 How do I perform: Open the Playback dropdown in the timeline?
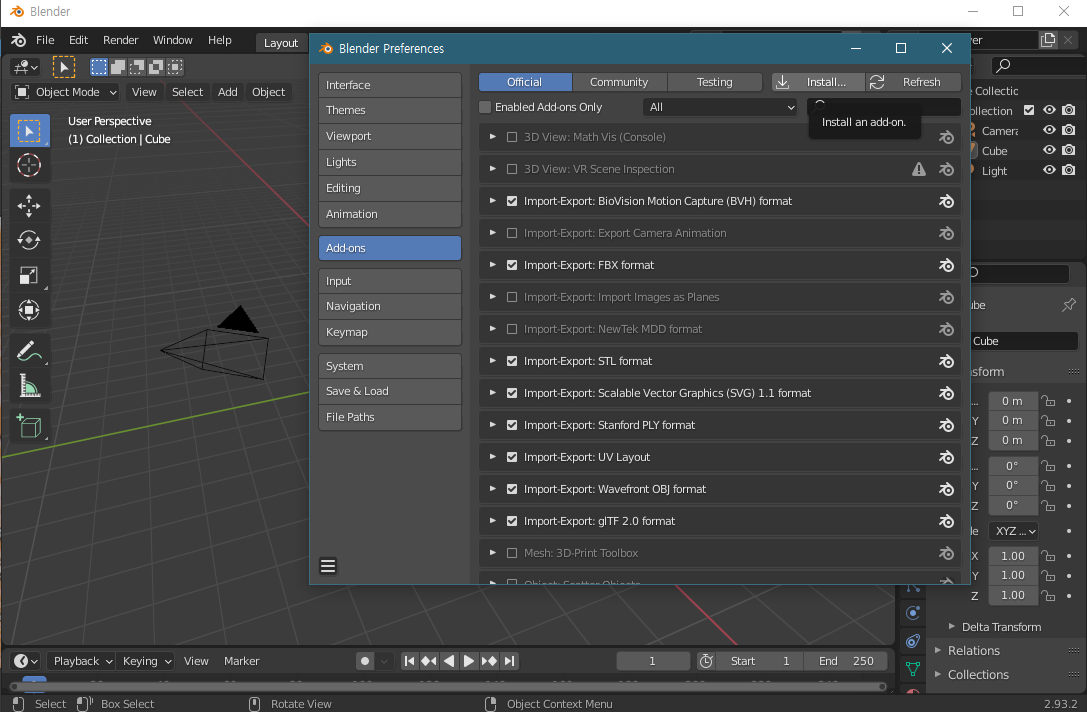[82, 661]
